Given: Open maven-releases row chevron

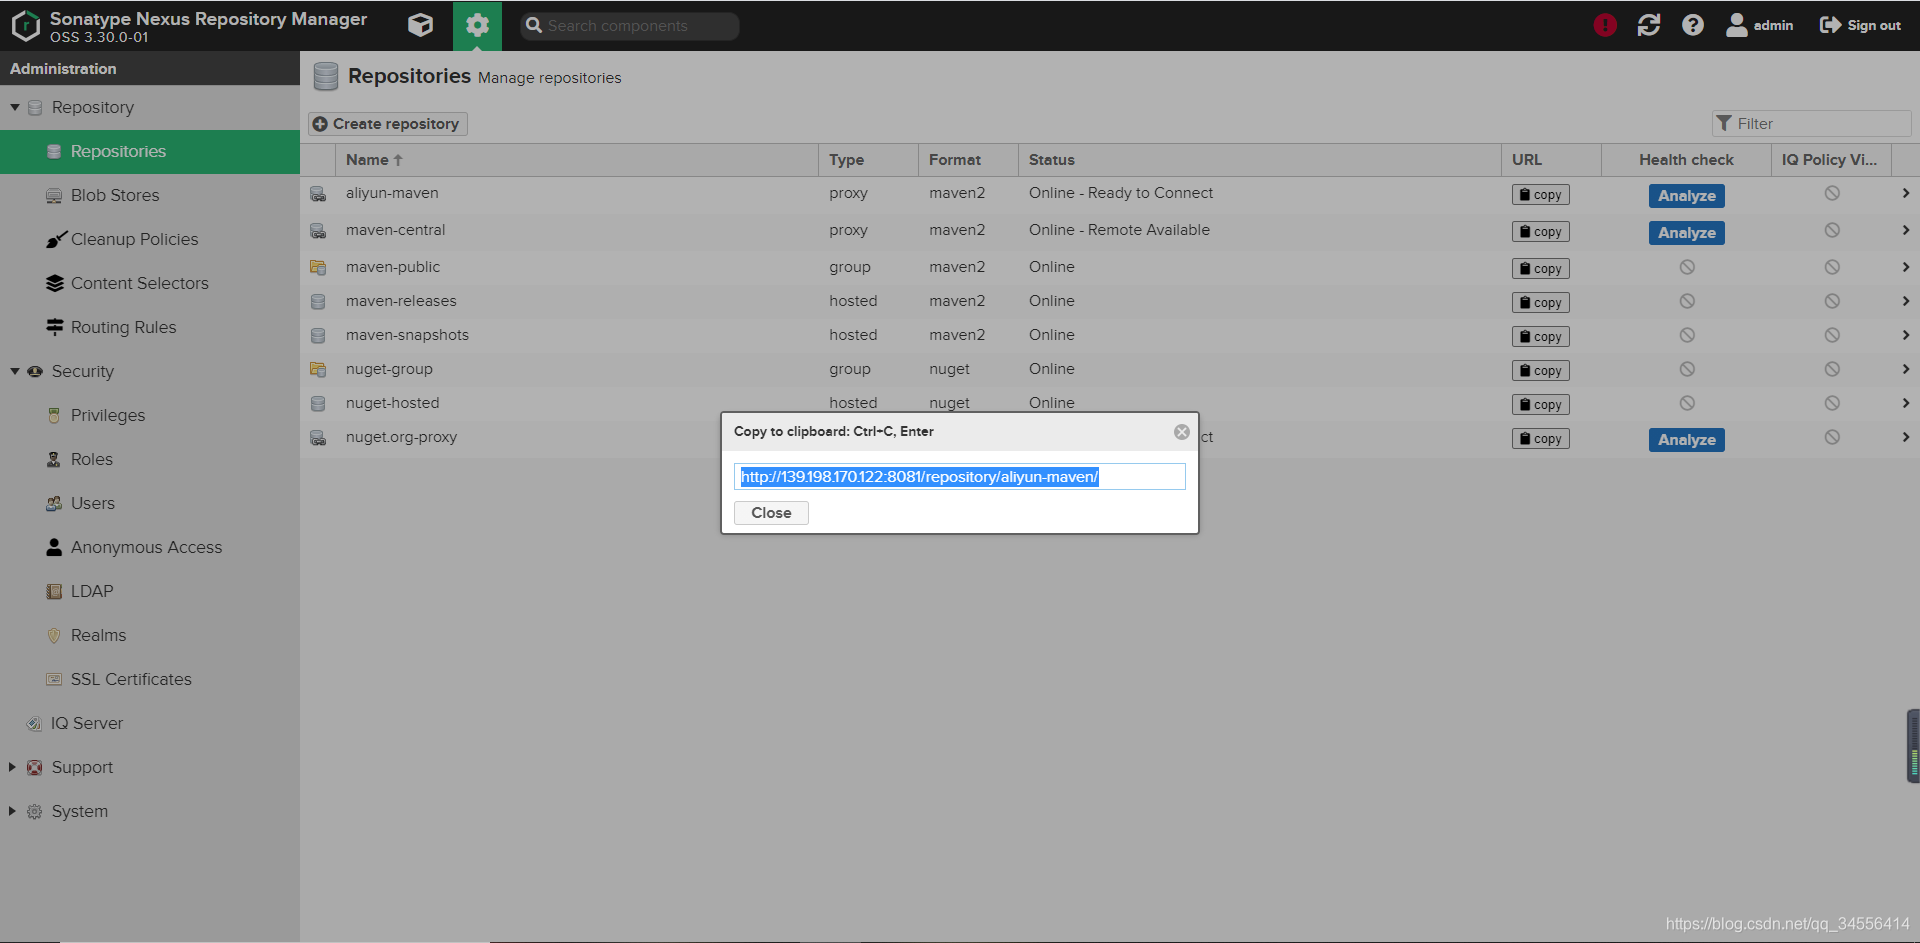Looking at the screenshot, I should [x=1905, y=301].
